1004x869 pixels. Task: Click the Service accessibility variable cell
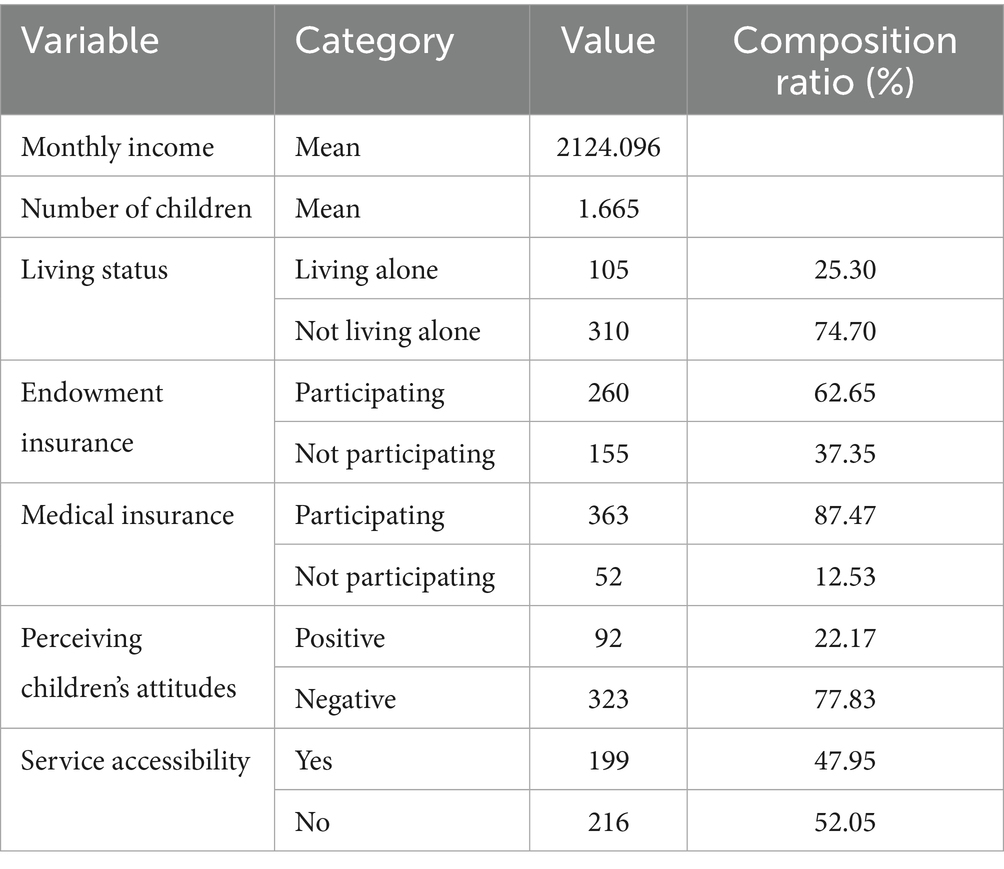pos(135,761)
